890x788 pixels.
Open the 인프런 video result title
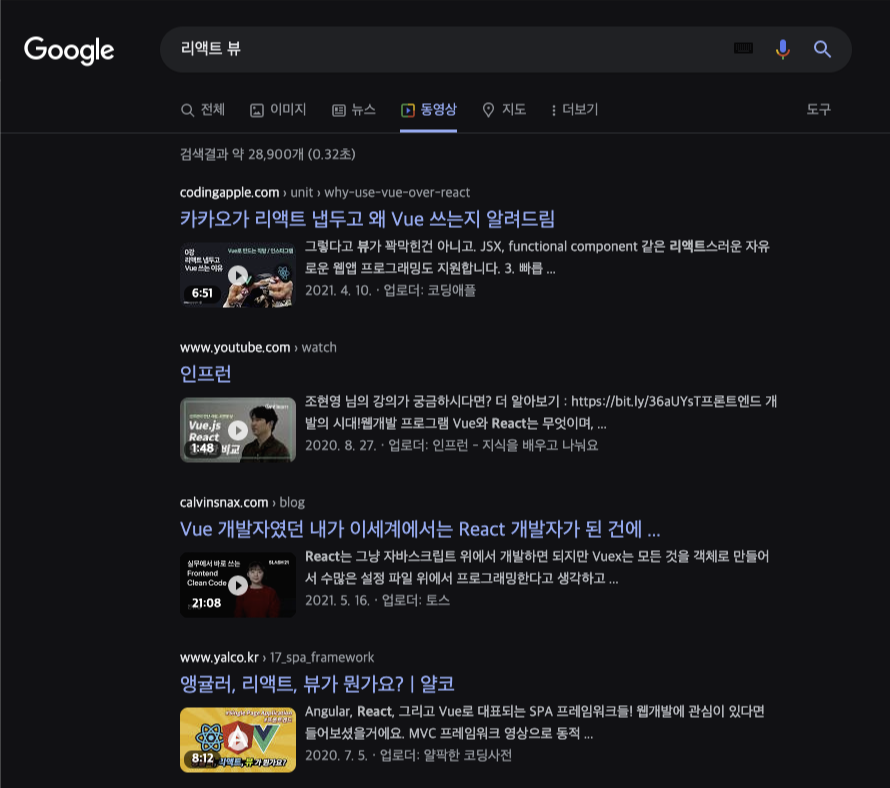pyautogui.click(x=205, y=374)
